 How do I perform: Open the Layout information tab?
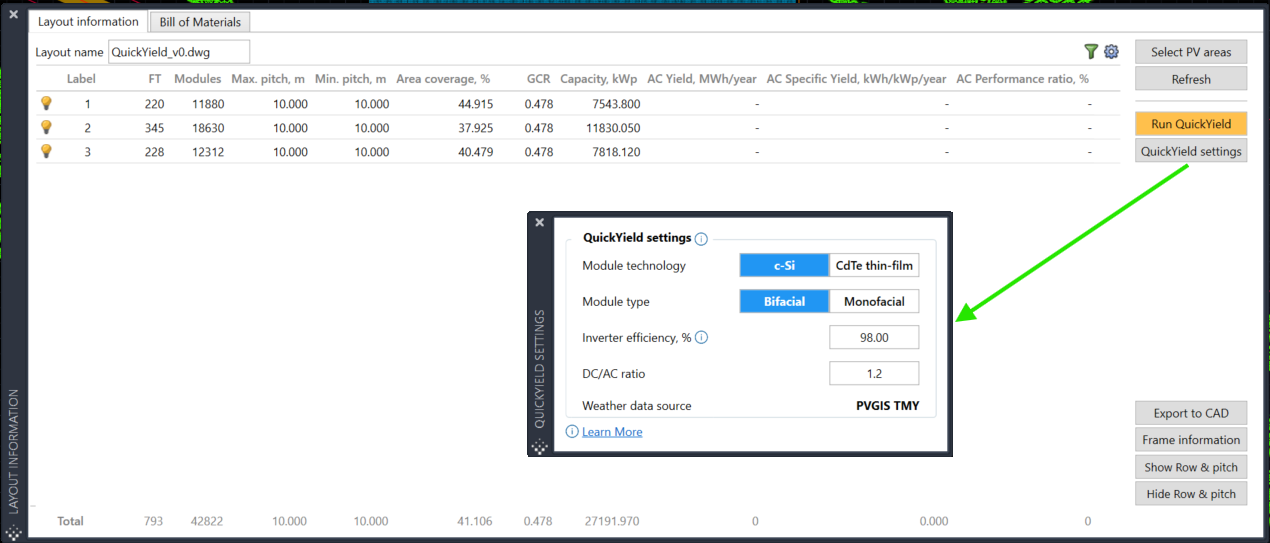coord(88,22)
